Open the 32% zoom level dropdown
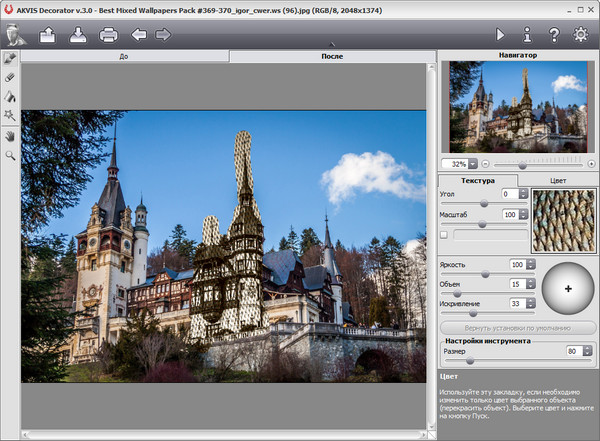 tap(473, 163)
